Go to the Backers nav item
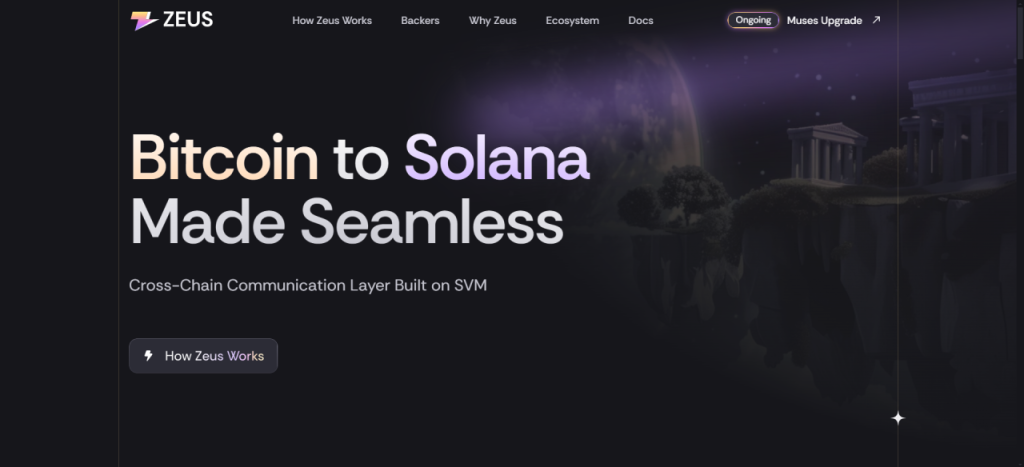 point(420,21)
